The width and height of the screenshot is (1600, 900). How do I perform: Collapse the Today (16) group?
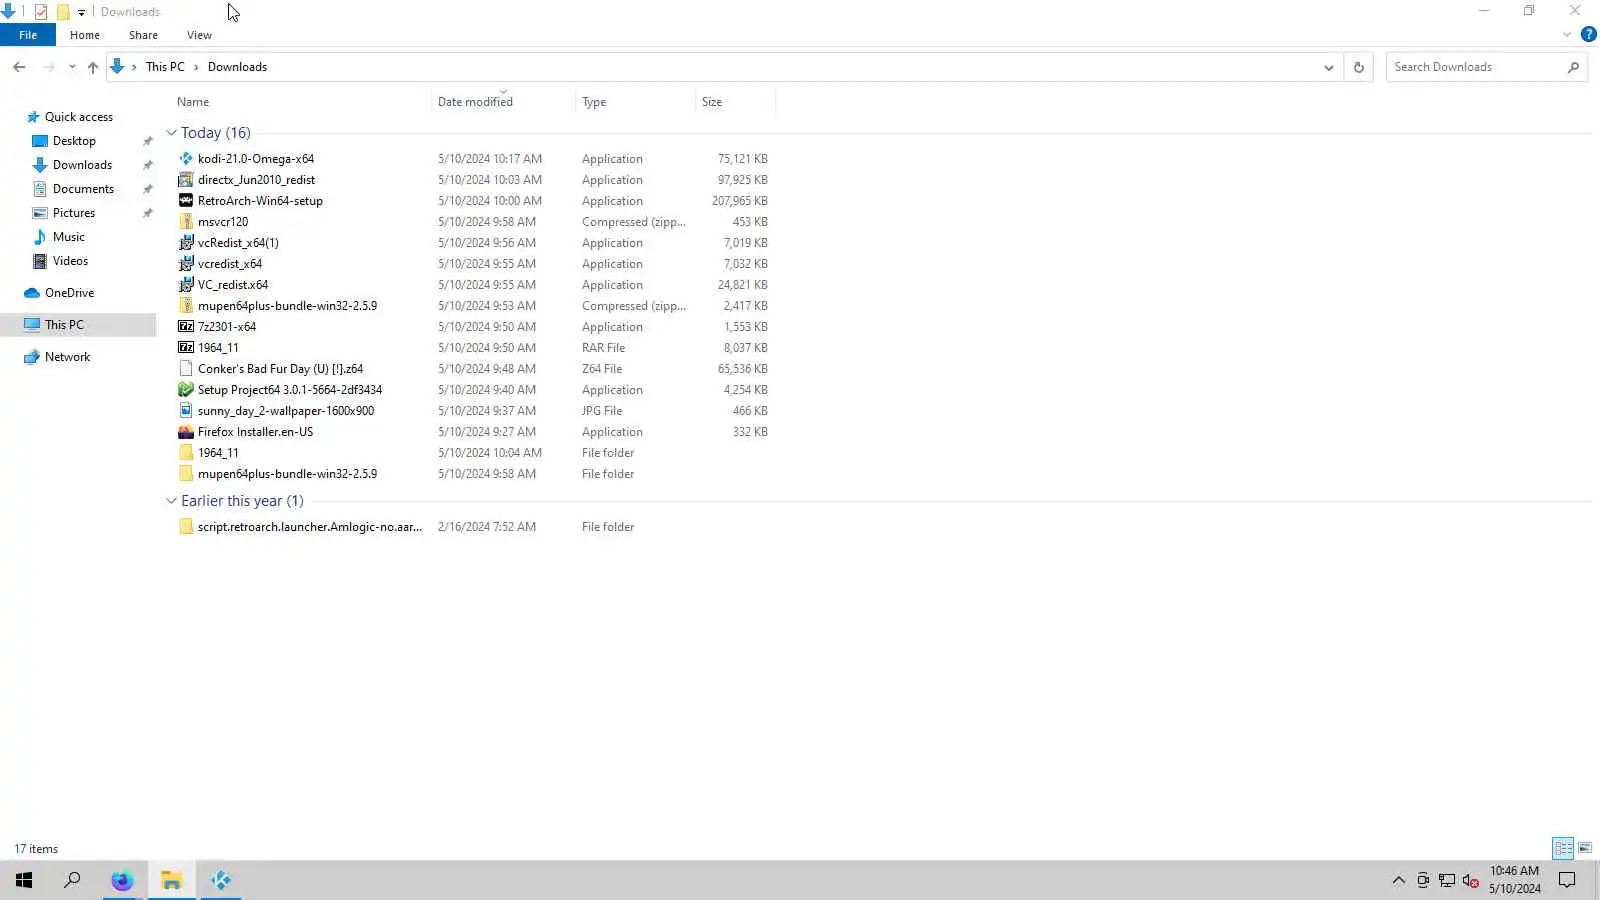(171, 133)
